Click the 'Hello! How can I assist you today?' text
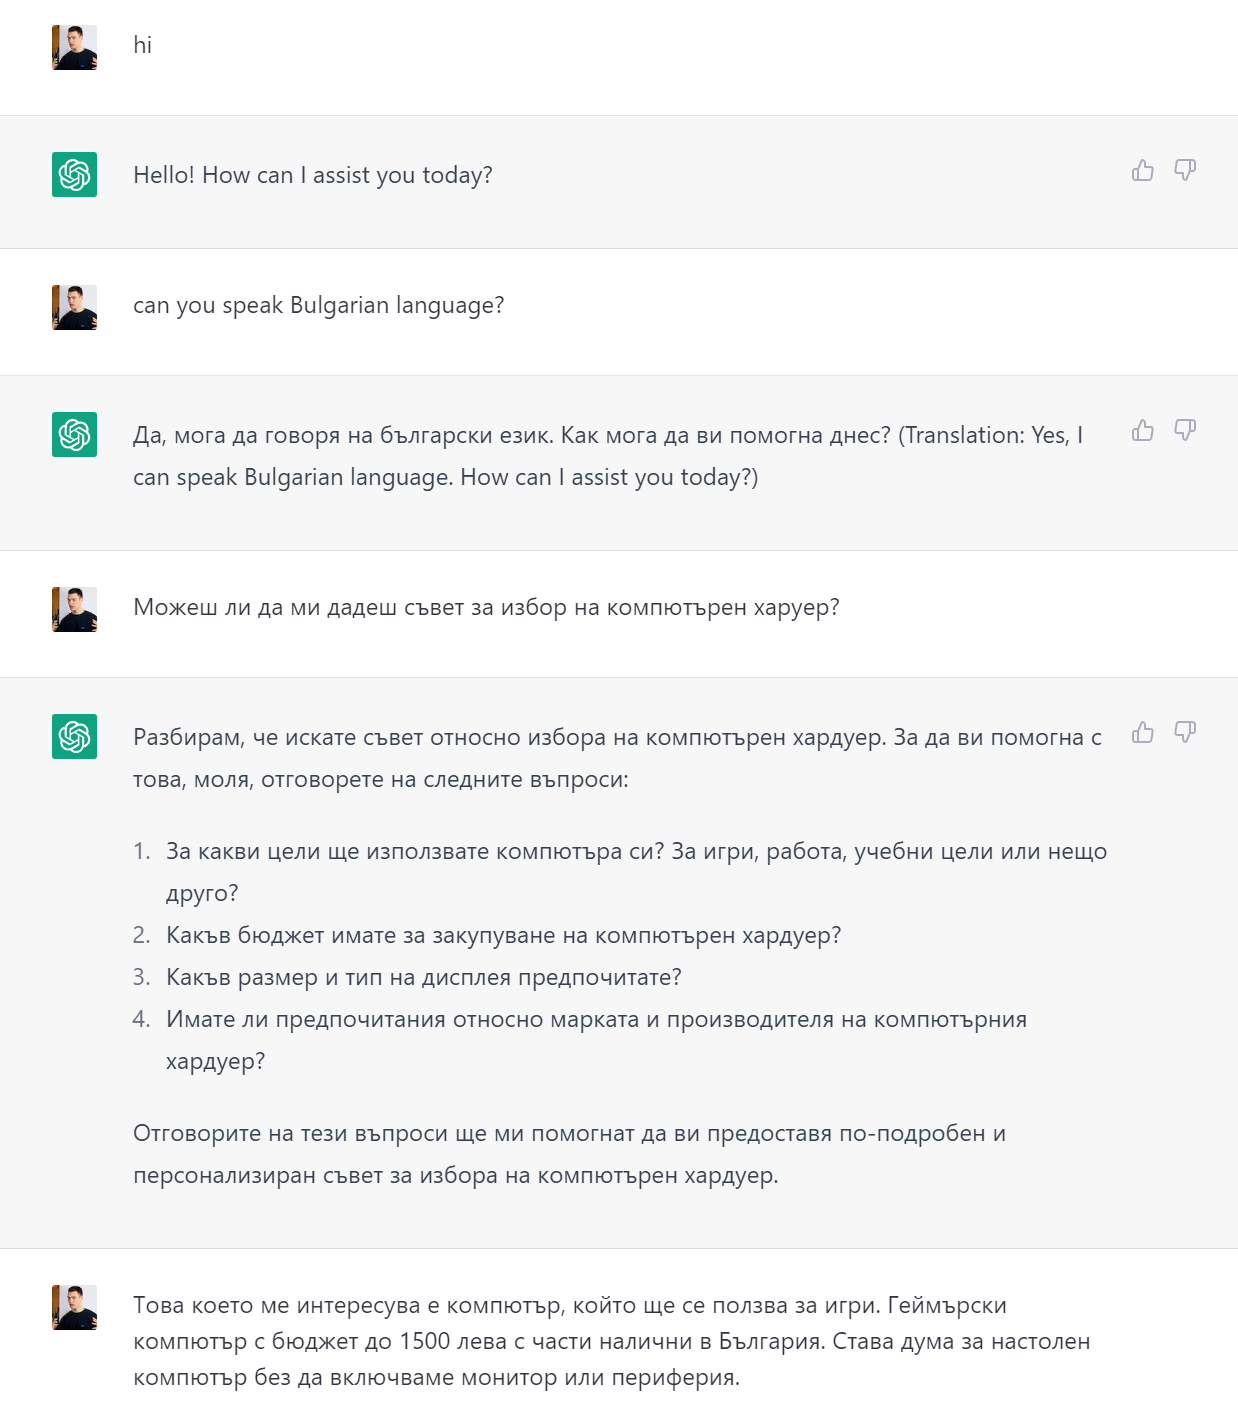The height and width of the screenshot is (1417, 1238). pyautogui.click(x=313, y=175)
